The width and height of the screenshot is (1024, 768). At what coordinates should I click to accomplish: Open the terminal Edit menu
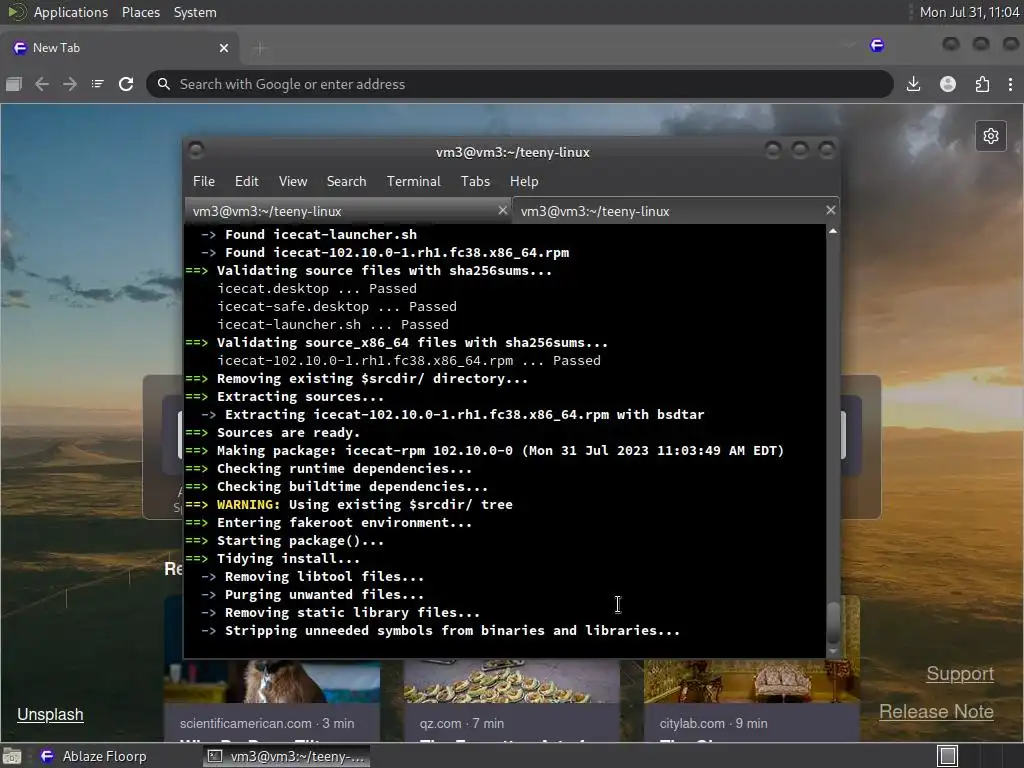coord(247,181)
